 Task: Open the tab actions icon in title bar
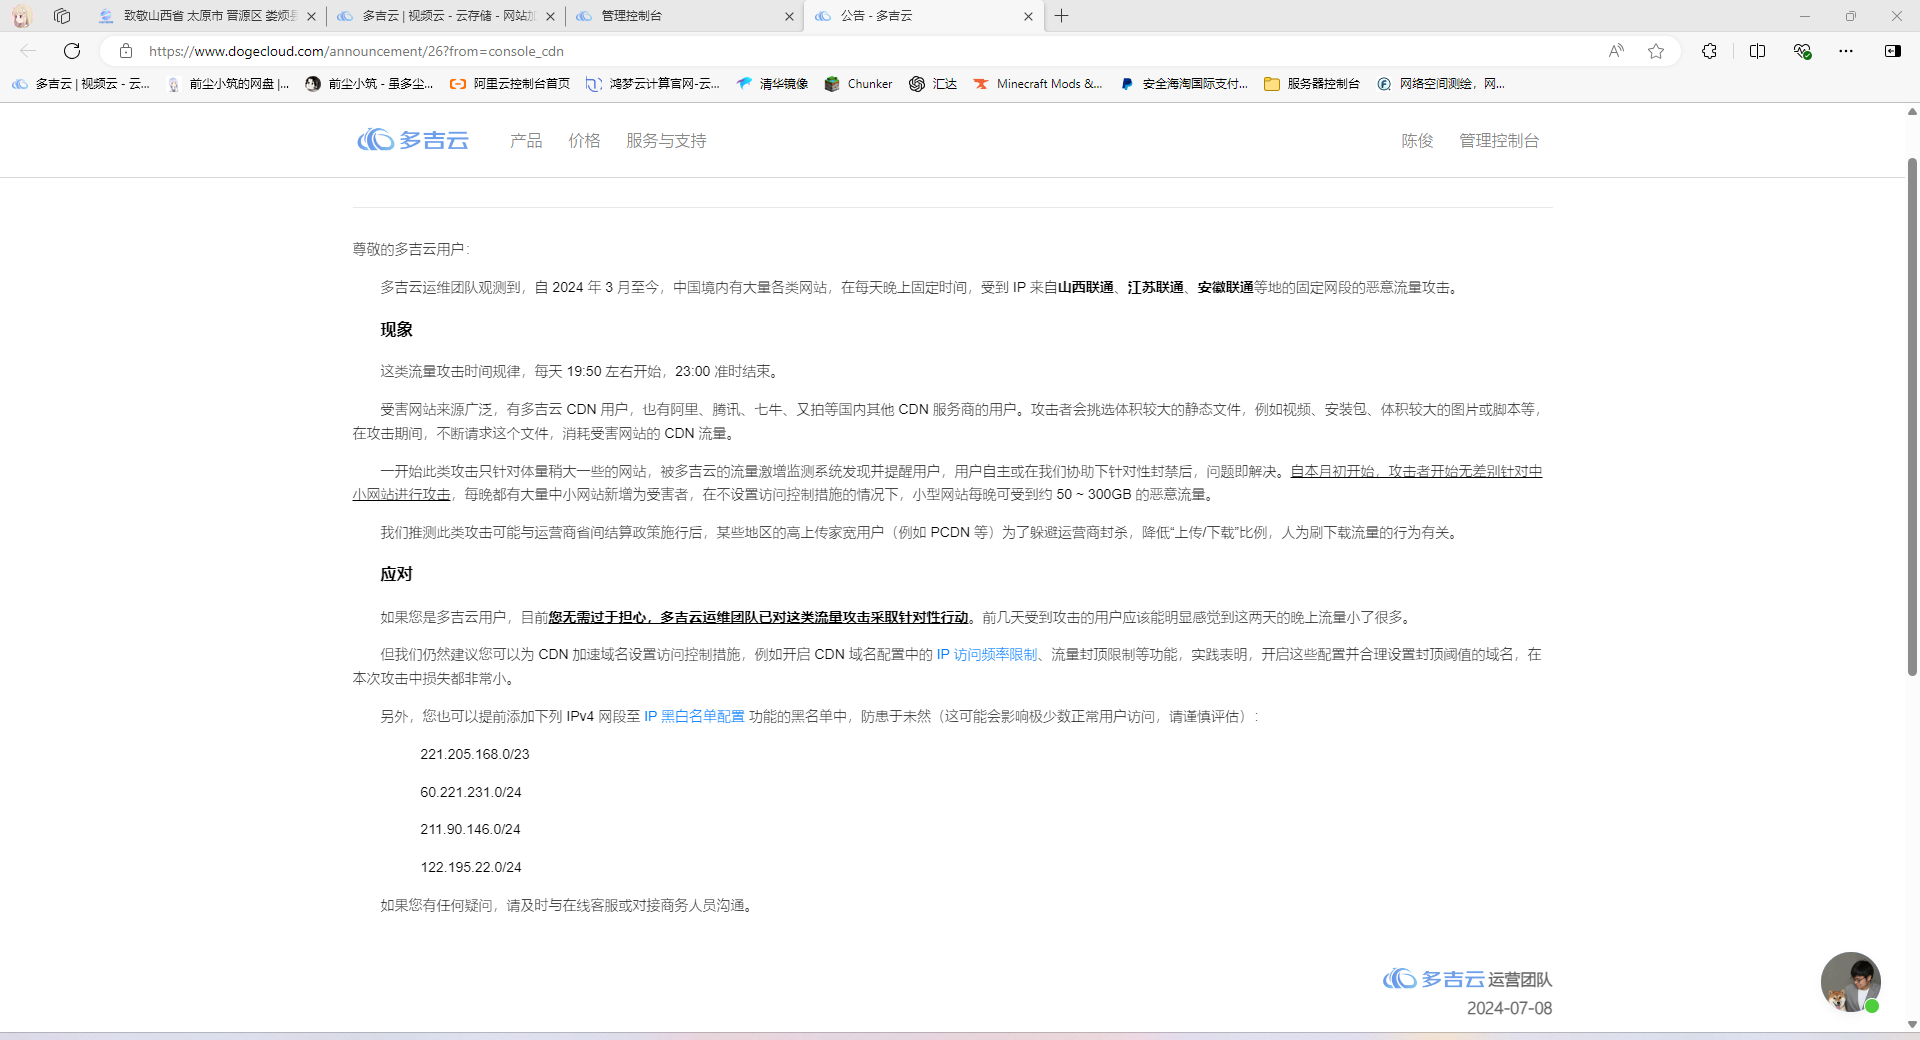pos(62,16)
